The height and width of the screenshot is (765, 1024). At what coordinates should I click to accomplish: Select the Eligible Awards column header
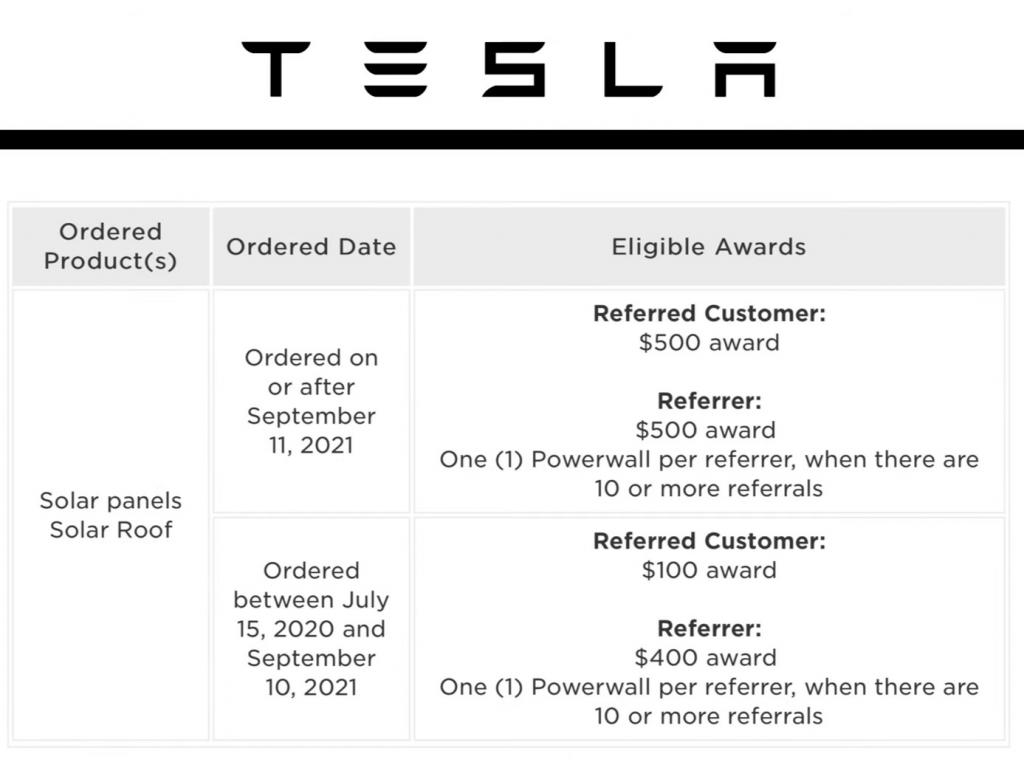tap(709, 246)
